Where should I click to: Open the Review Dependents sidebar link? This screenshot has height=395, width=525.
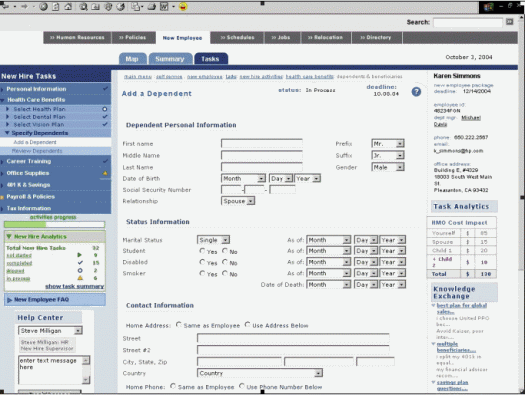[37, 151]
